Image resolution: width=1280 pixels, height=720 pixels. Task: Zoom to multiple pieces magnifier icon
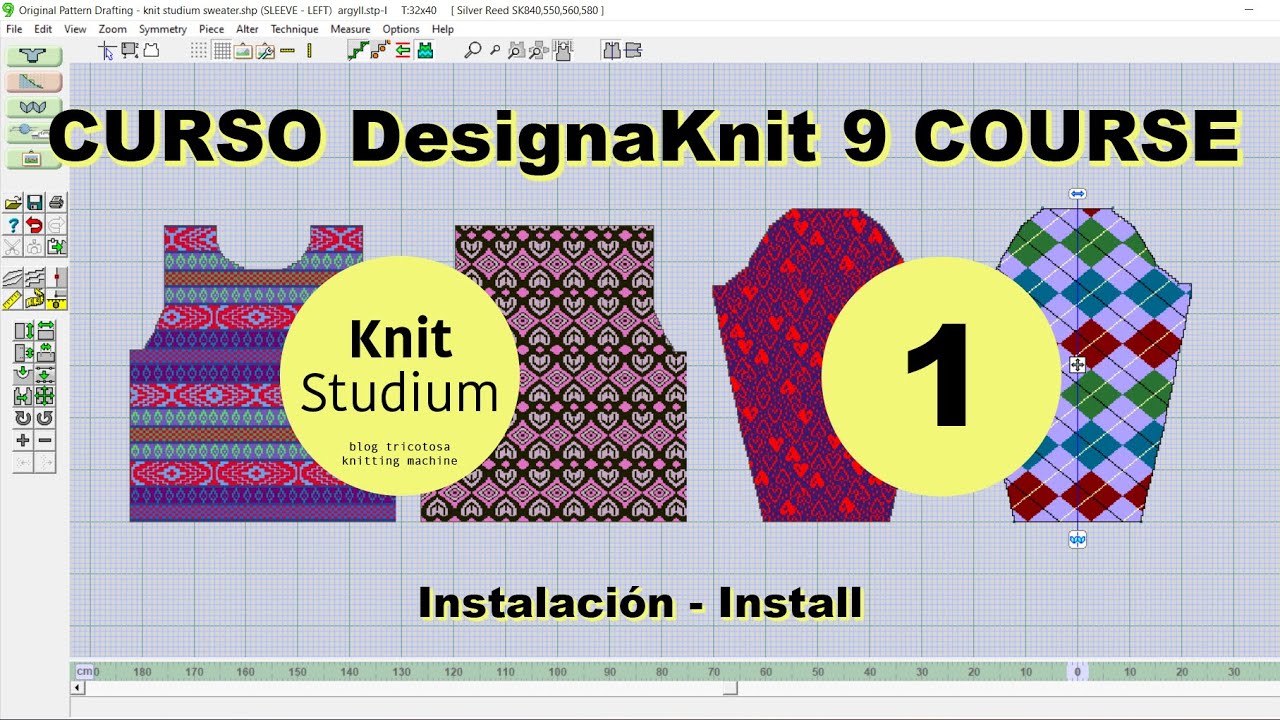point(539,50)
